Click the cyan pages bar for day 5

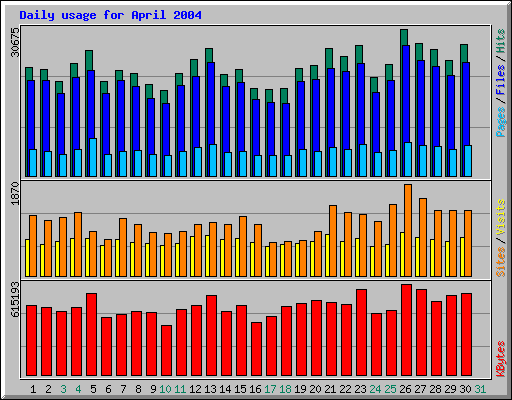pos(93,157)
